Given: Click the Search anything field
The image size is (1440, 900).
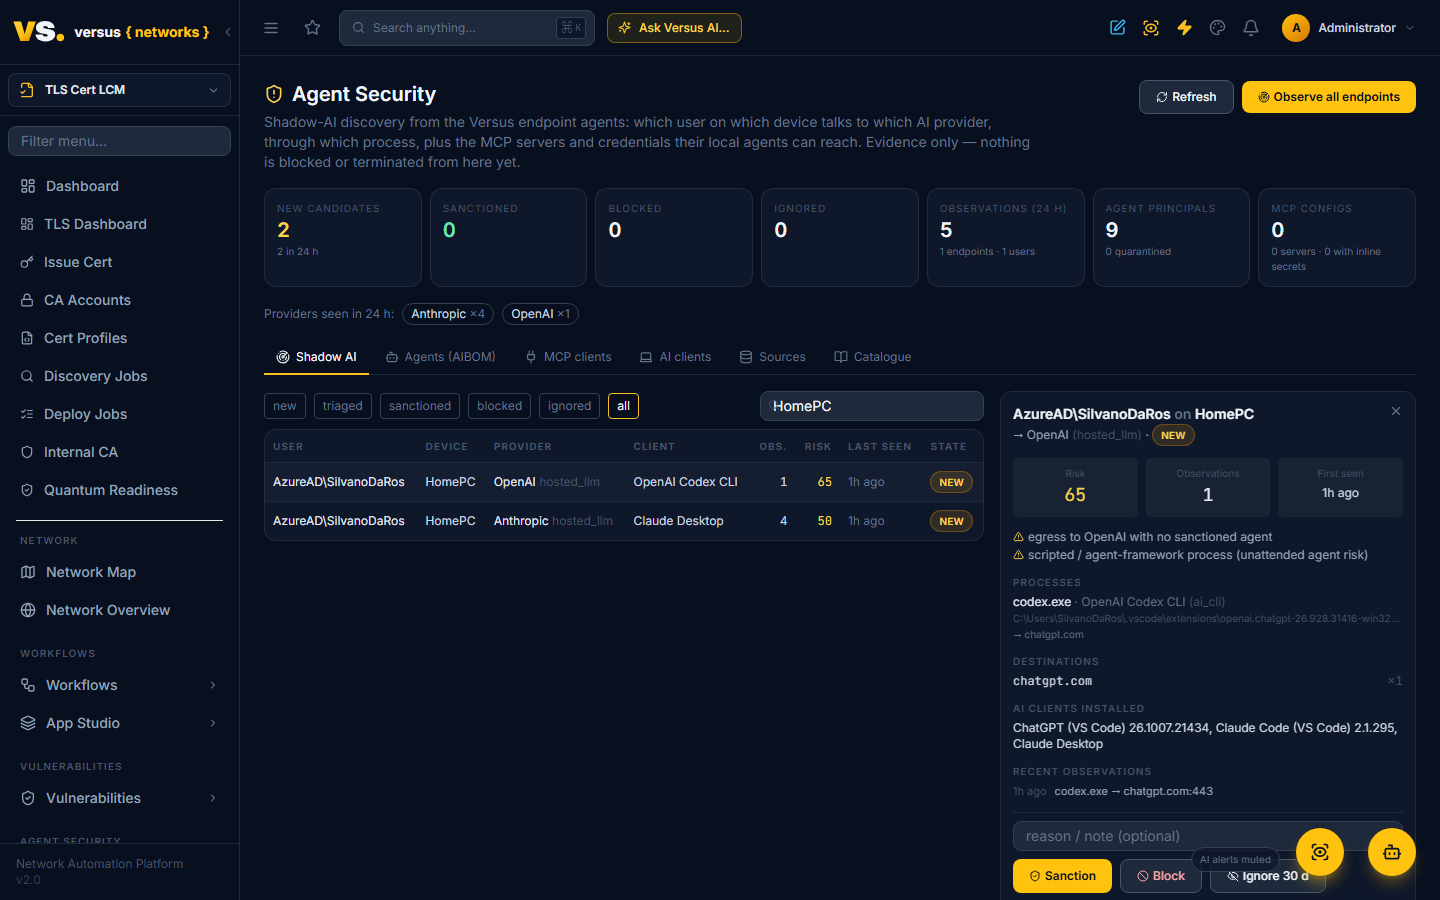Looking at the screenshot, I should tap(467, 28).
